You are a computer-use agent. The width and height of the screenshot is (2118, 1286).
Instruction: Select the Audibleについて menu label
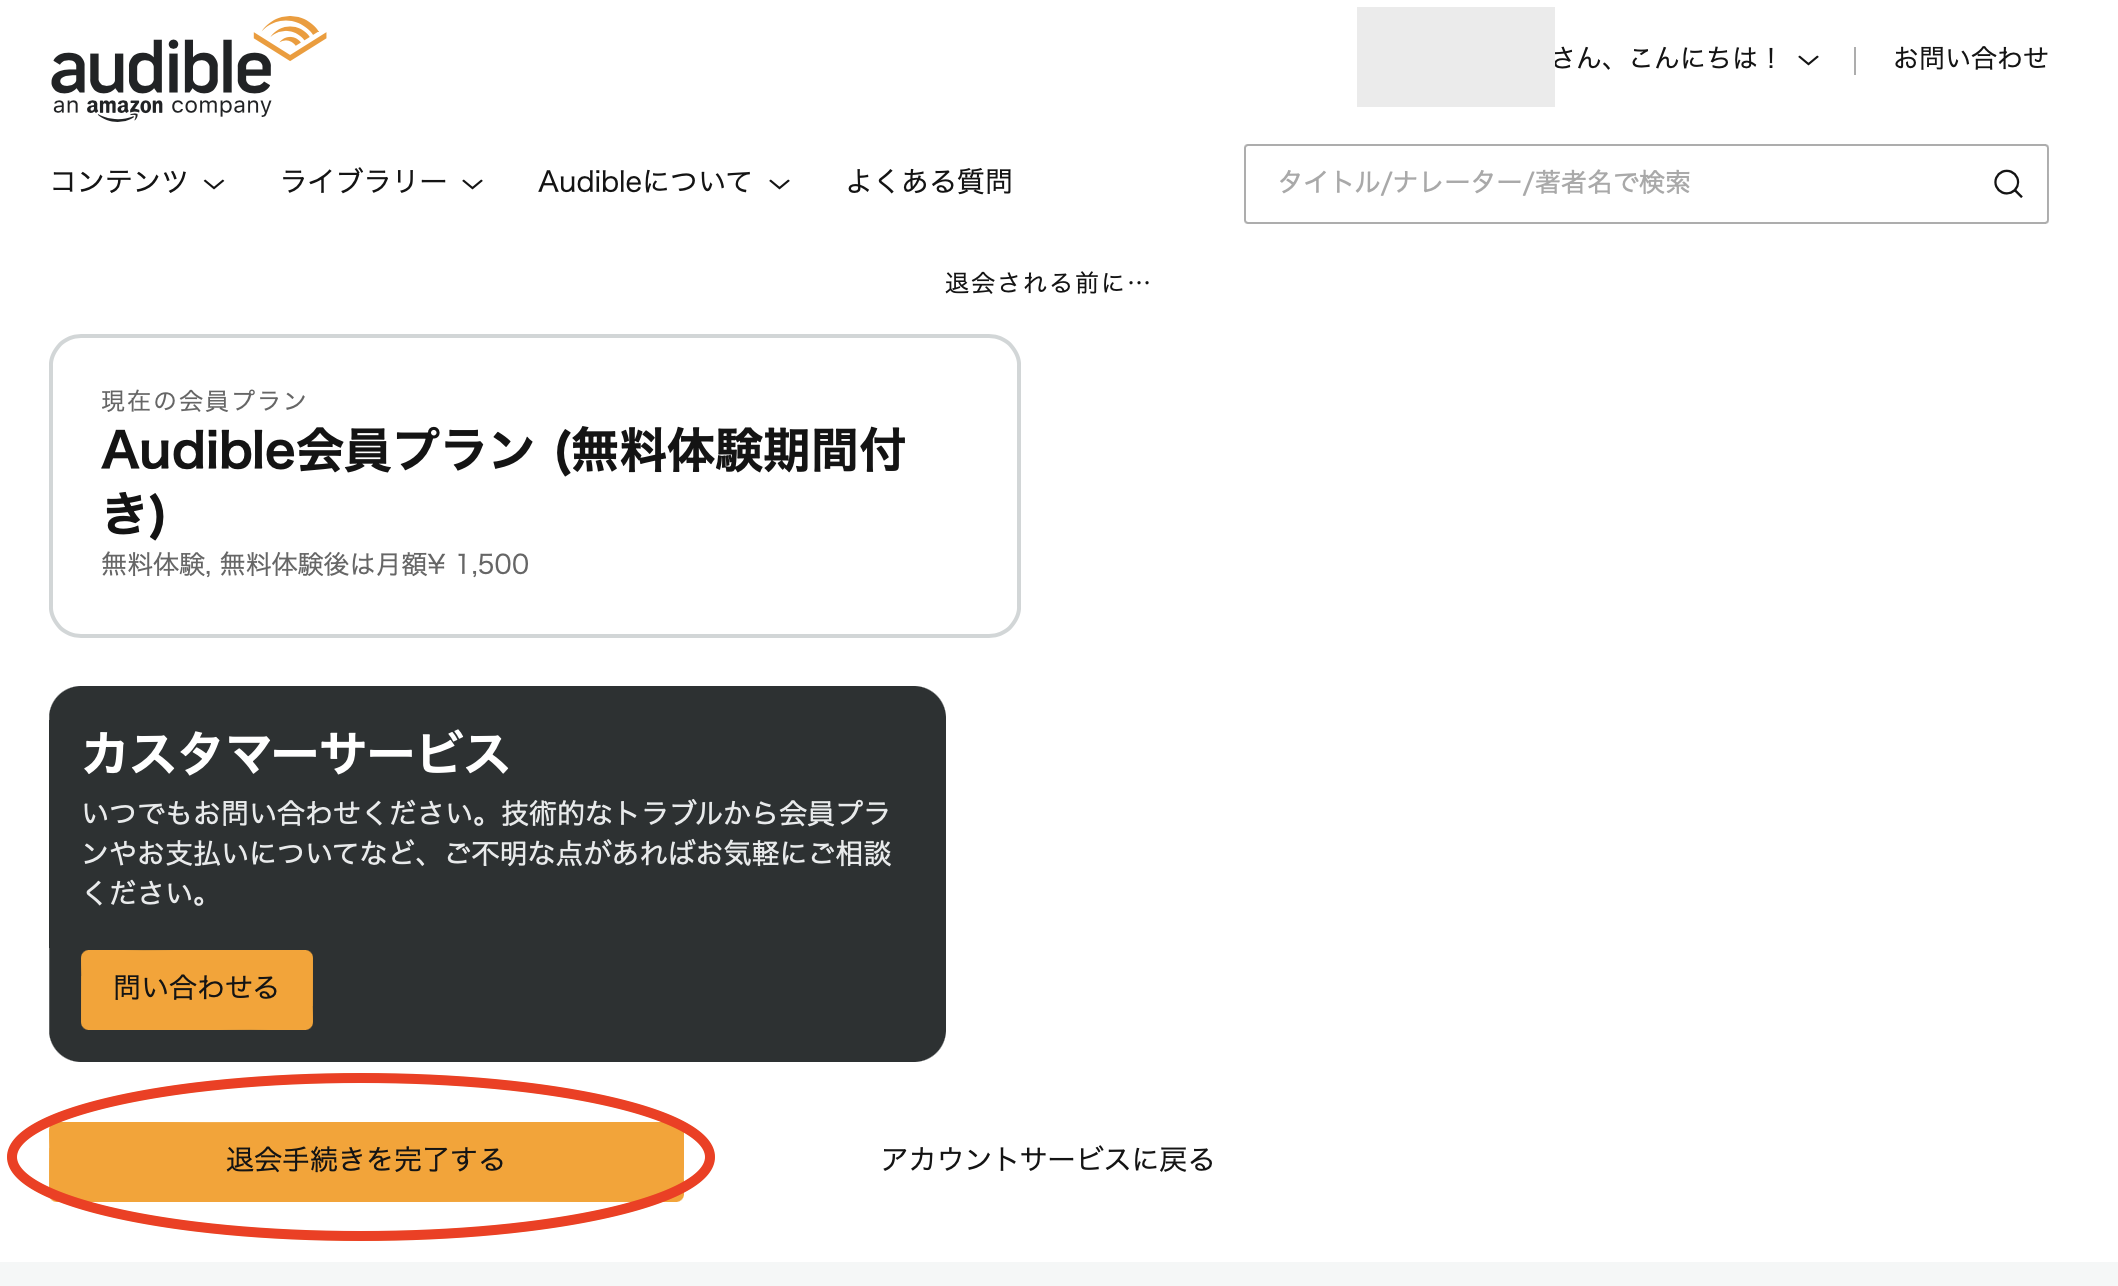click(x=644, y=182)
